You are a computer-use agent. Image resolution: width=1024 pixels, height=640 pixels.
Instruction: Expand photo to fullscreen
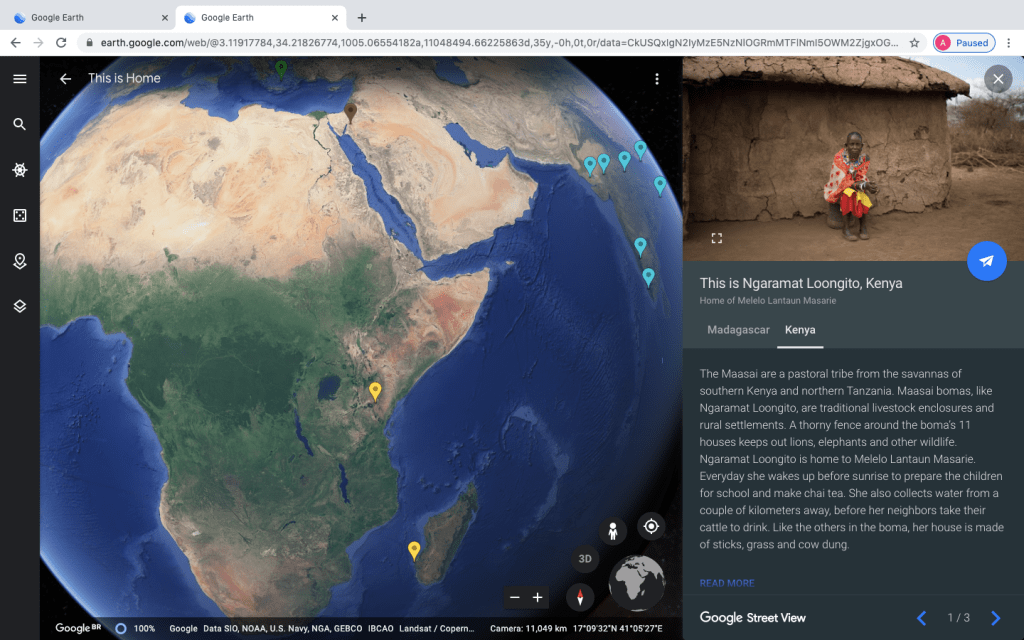(x=716, y=238)
